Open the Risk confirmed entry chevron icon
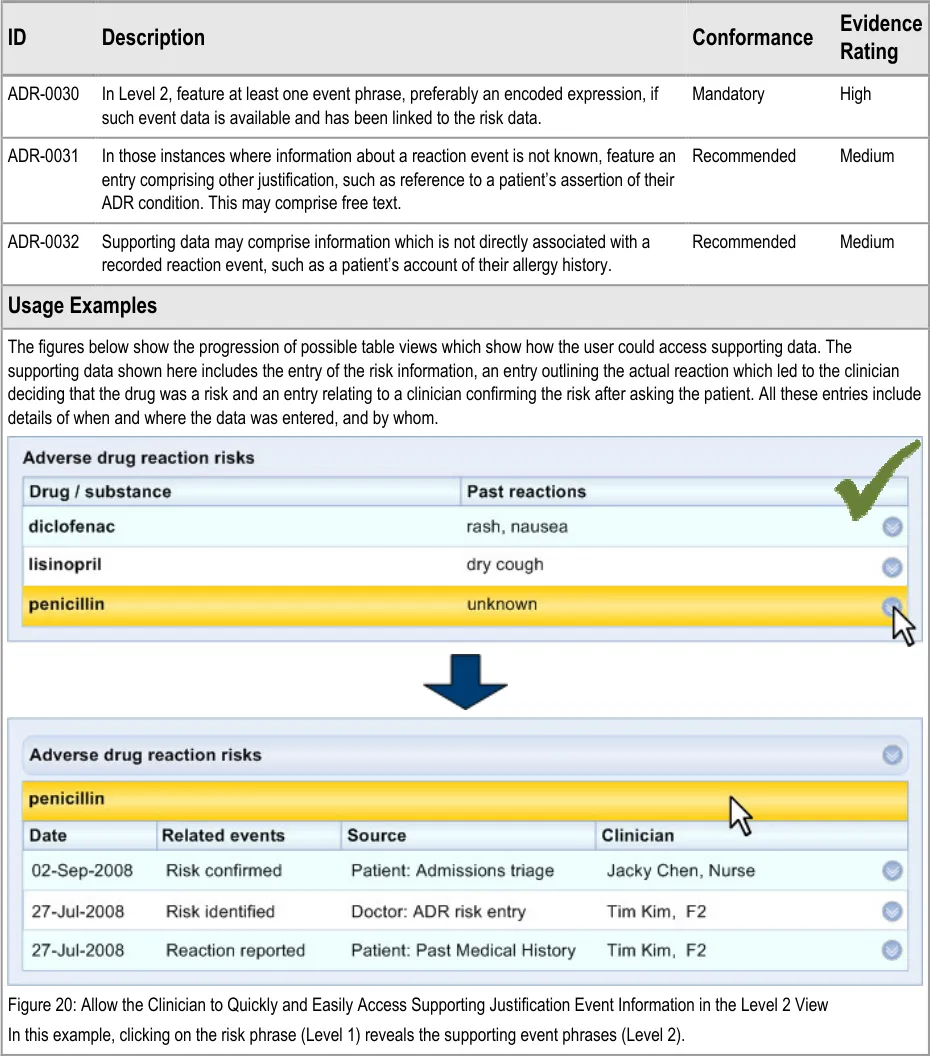This screenshot has width=930, height=1056. pos(892,871)
